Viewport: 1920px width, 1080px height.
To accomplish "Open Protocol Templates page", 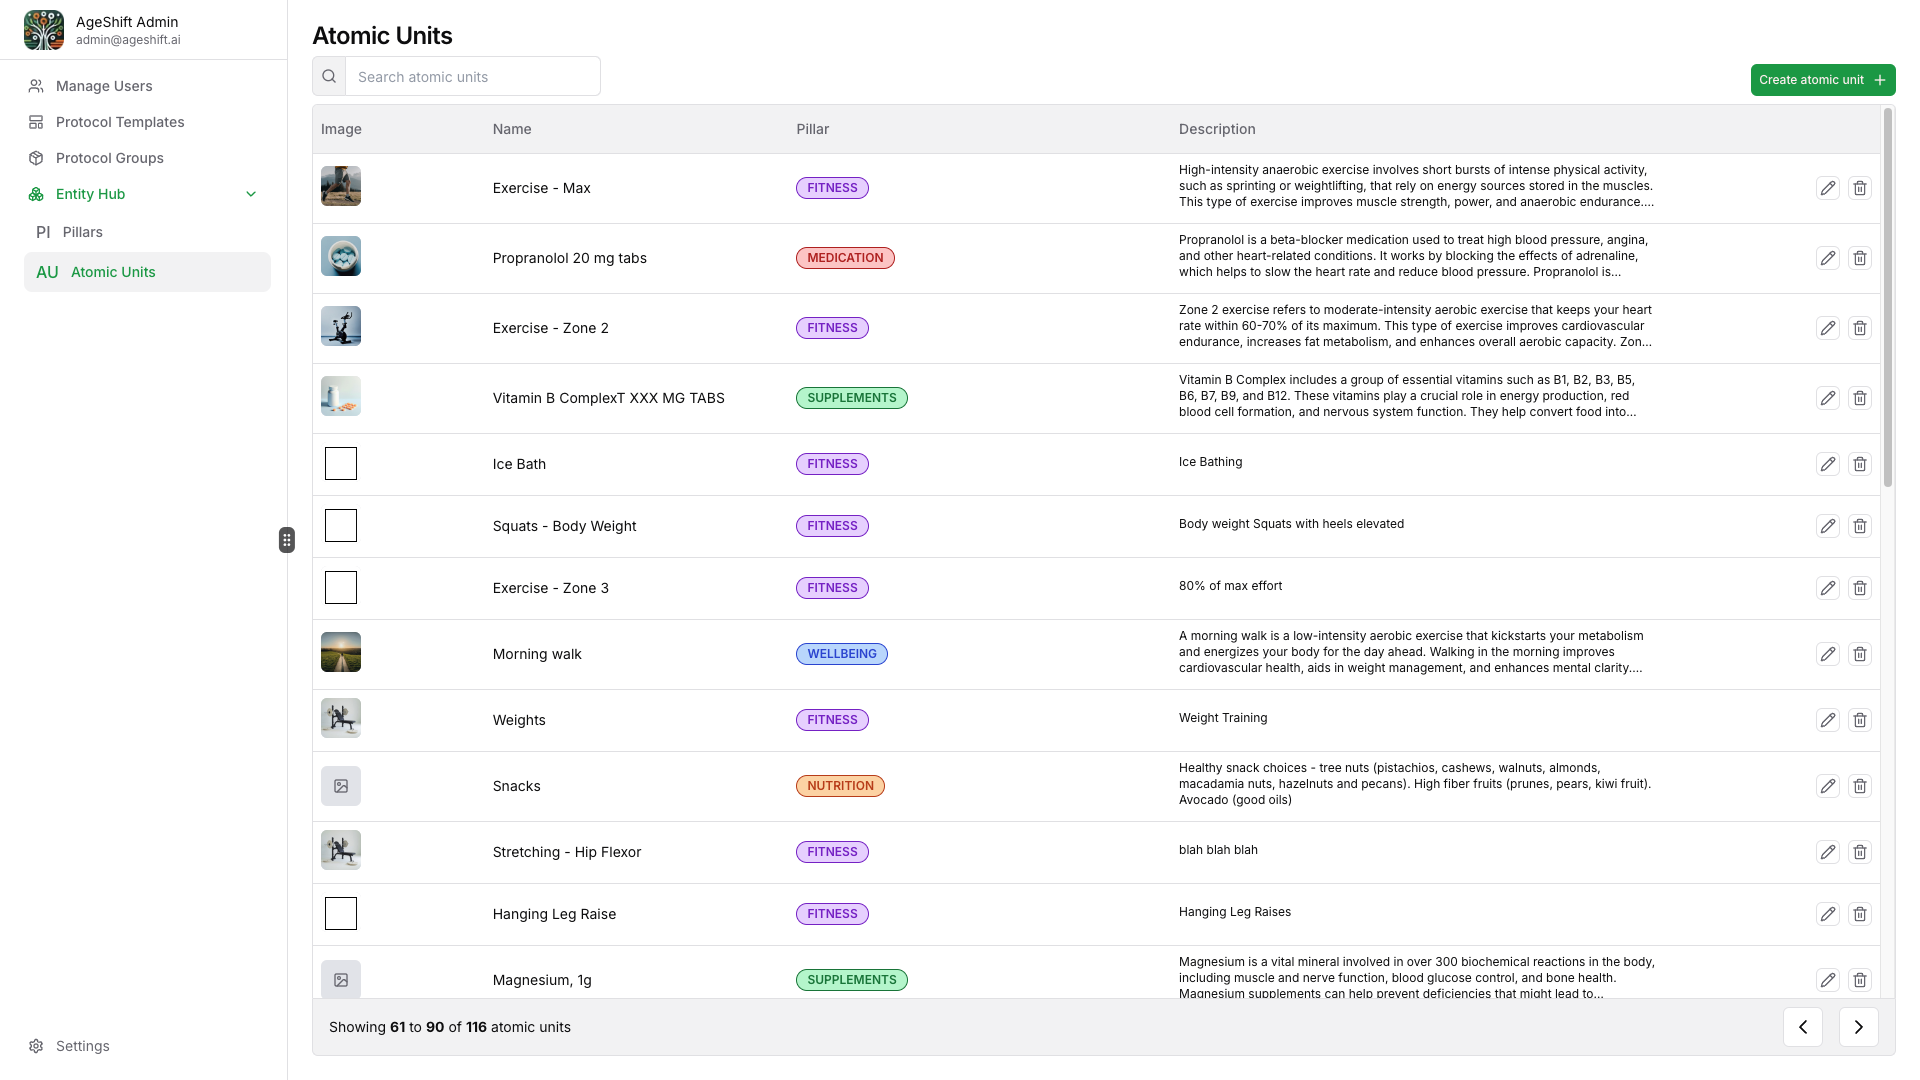I will click(x=120, y=122).
